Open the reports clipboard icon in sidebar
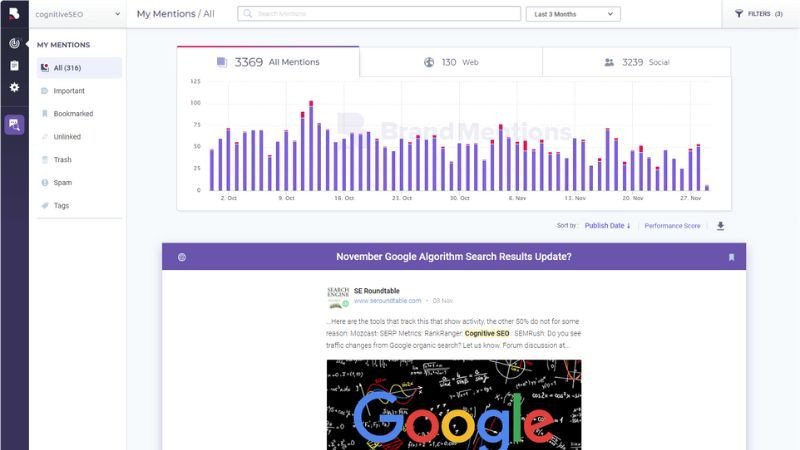The height and width of the screenshot is (450, 800). pyautogui.click(x=14, y=65)
